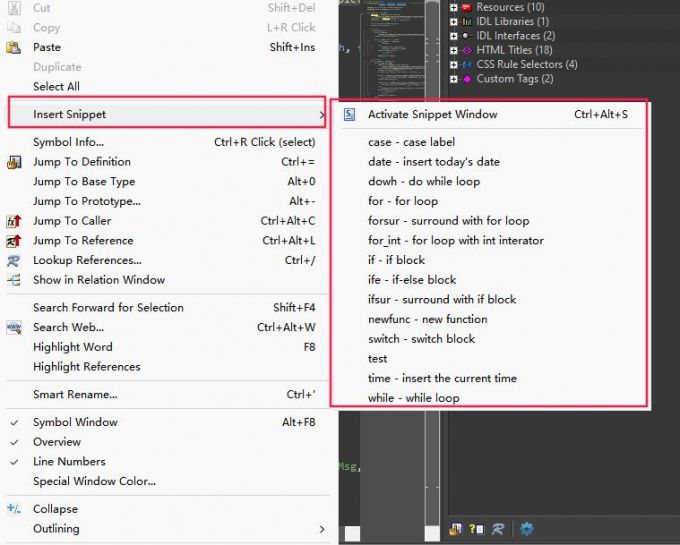The width and height of the screenshot is (680, 545).
Task: Toggle the Symbol Window checkmark
Action: coord(14,423)
